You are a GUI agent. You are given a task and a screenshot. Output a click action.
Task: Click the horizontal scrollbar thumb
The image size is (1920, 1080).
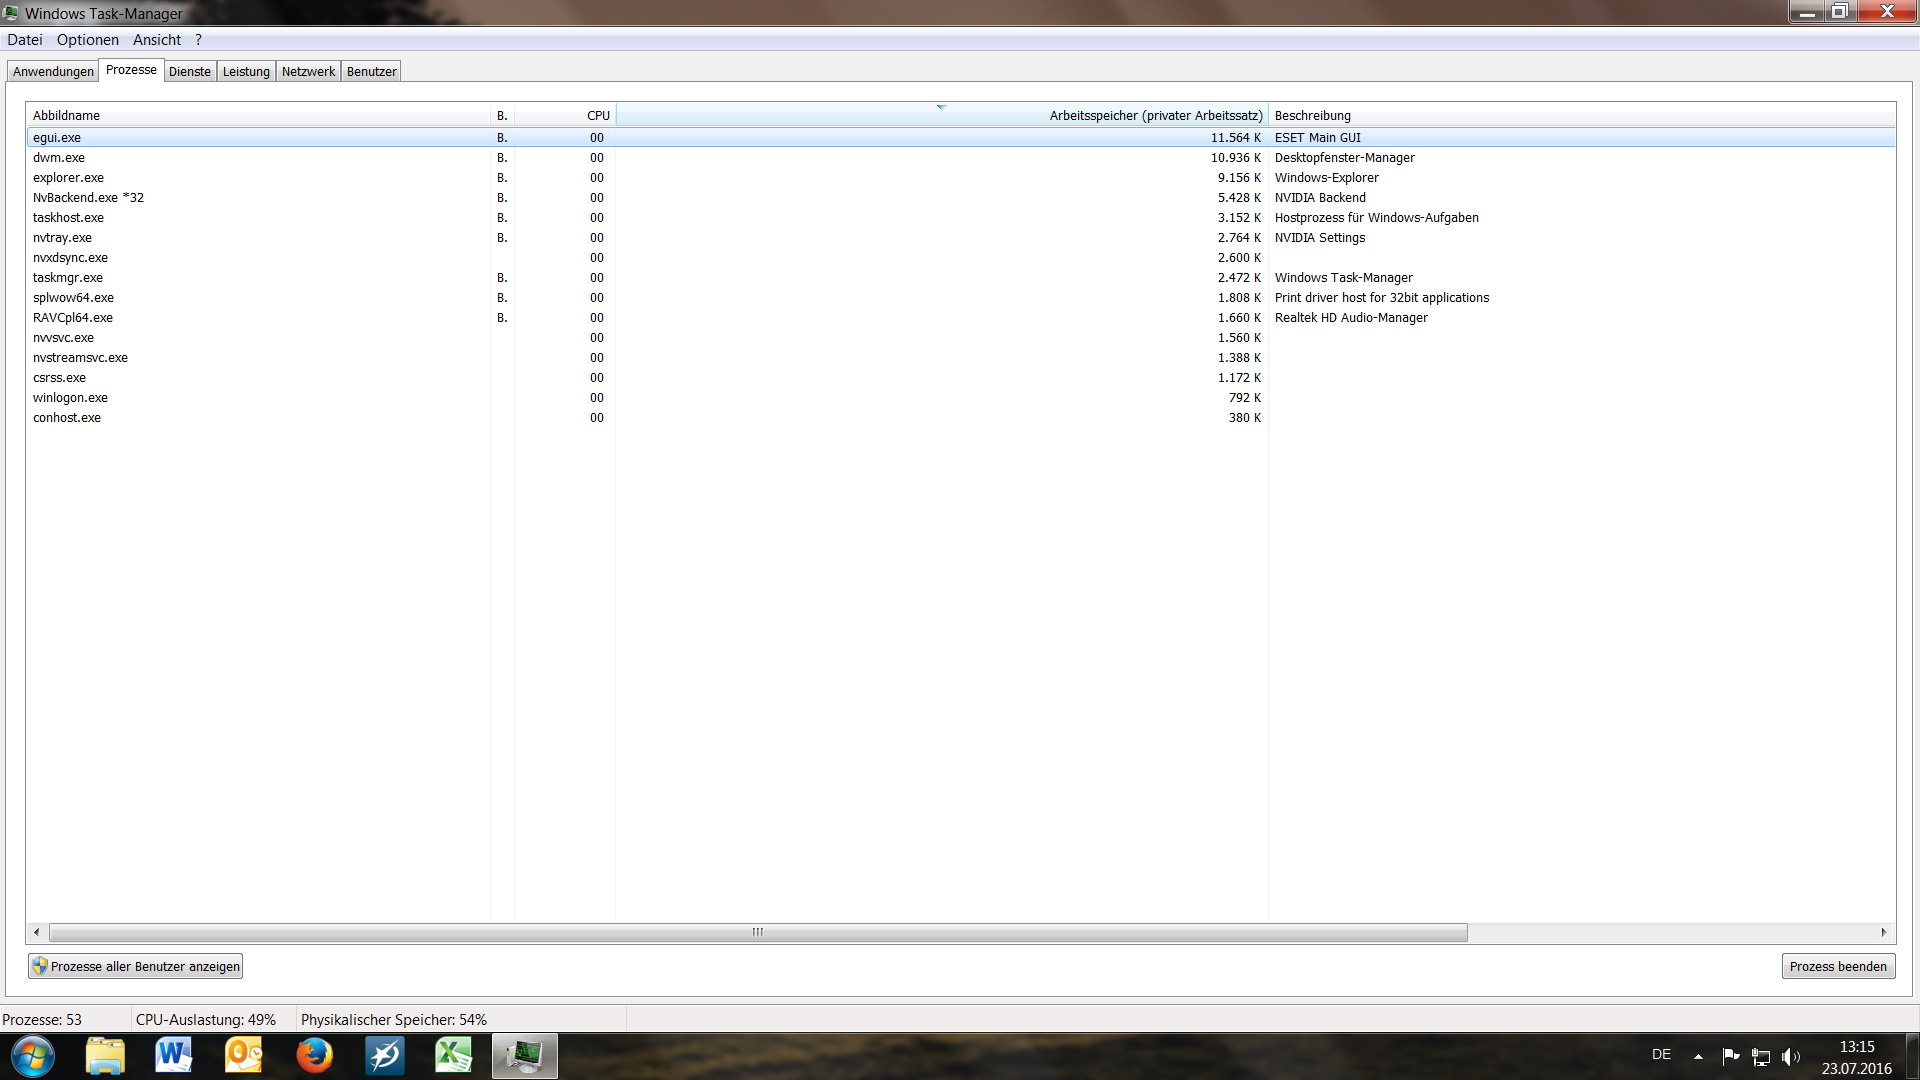point(758,932)
